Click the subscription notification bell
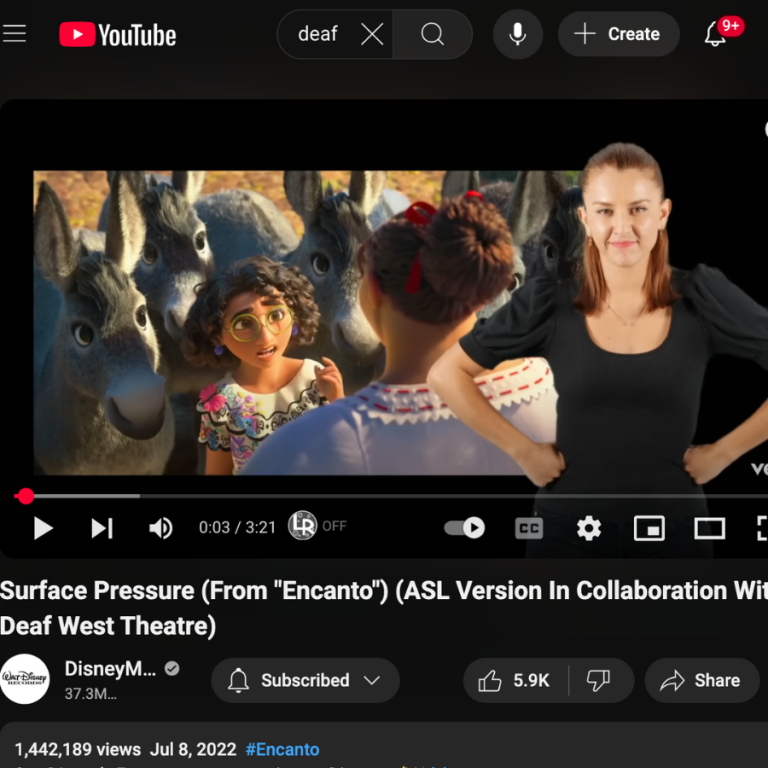768x768 pixels. point(239,680)
